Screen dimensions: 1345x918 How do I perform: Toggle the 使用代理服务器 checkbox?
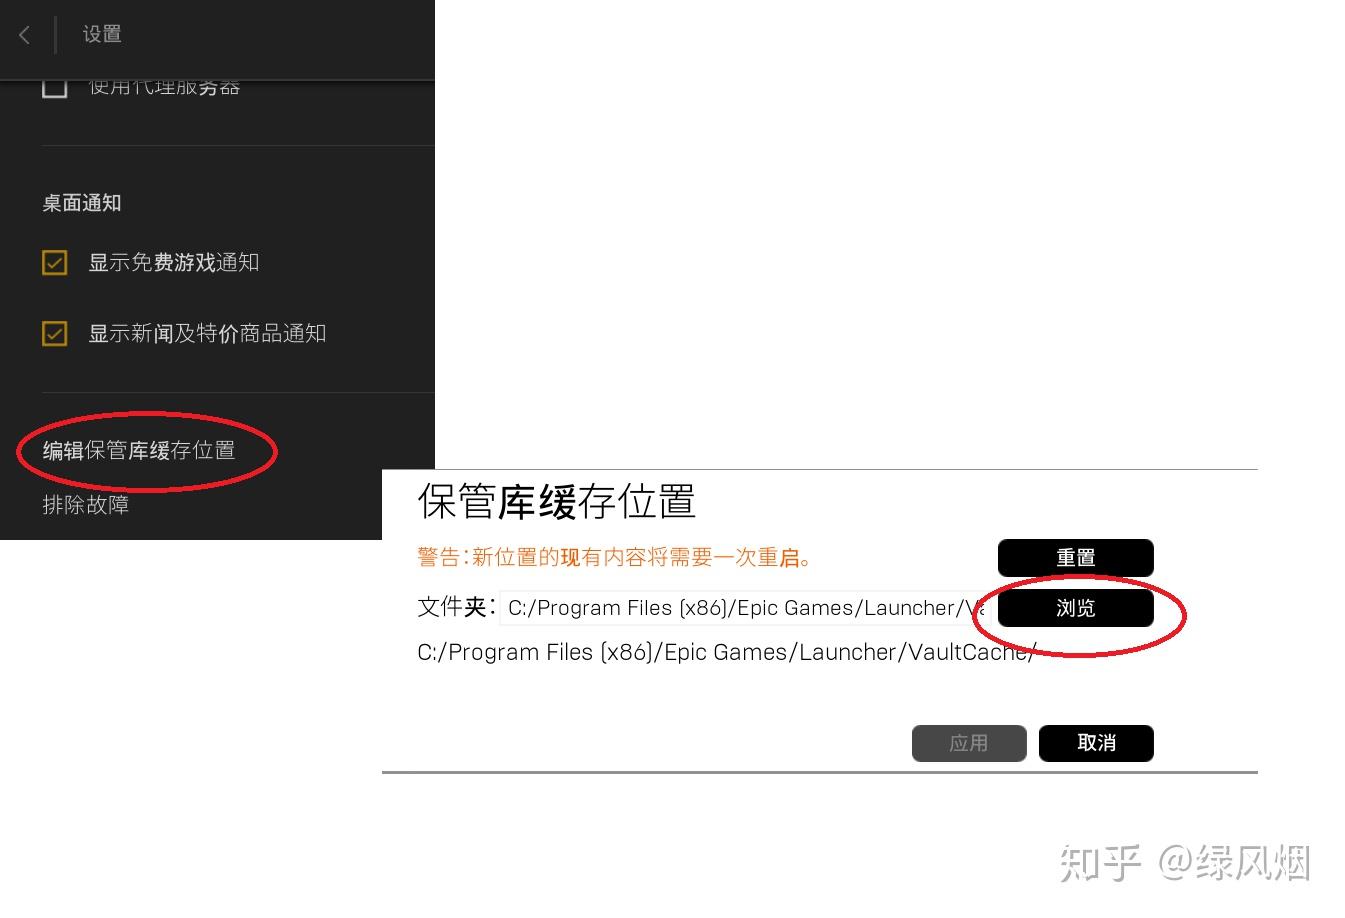click(x=54, y=88)
